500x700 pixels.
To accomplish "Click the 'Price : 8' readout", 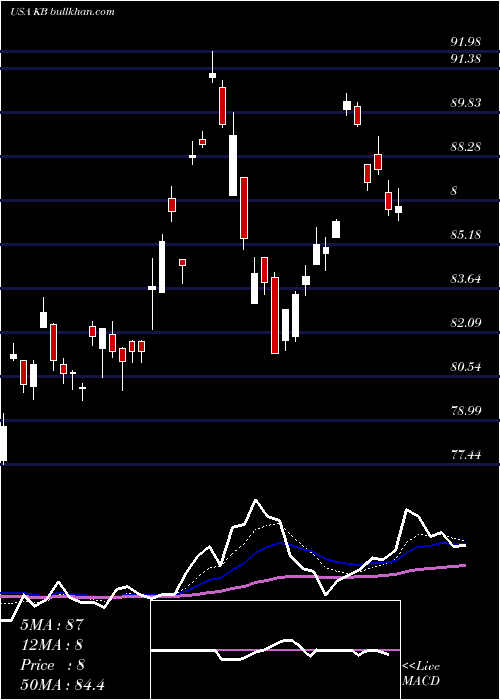I will tap(52, 665).
